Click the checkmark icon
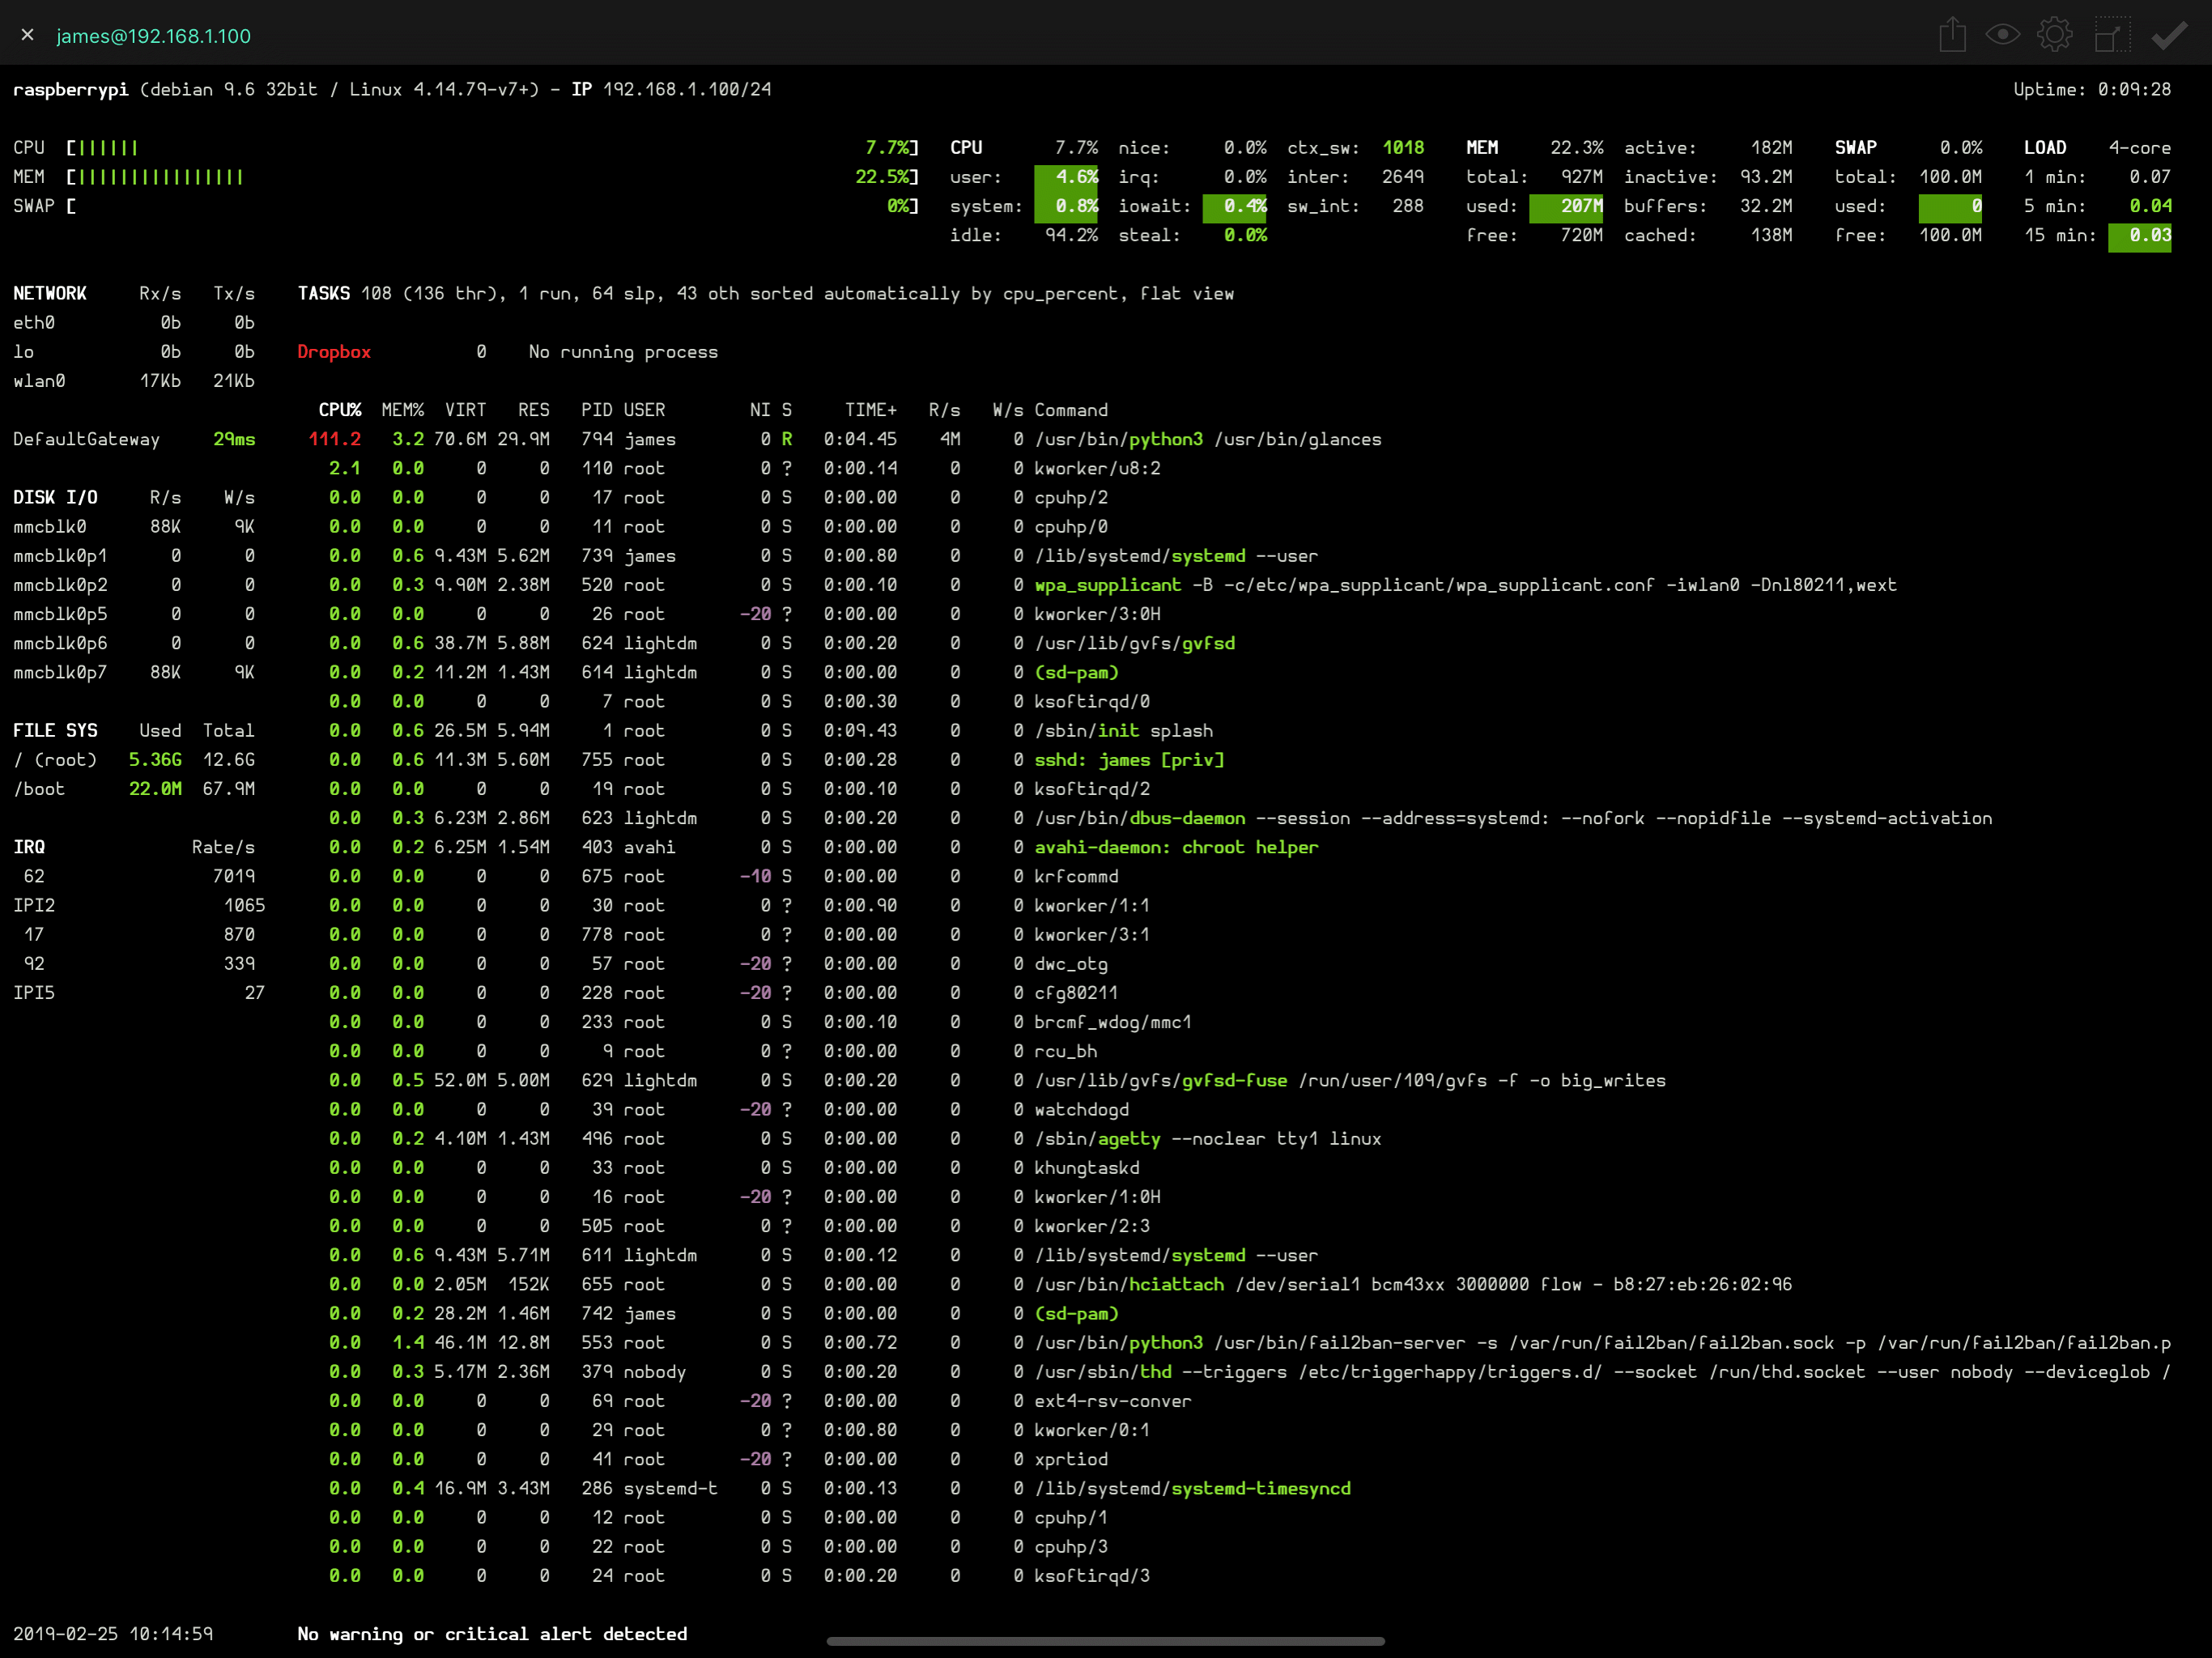This screenshot has height=1658, width=2212. [x=2169, y=35]
